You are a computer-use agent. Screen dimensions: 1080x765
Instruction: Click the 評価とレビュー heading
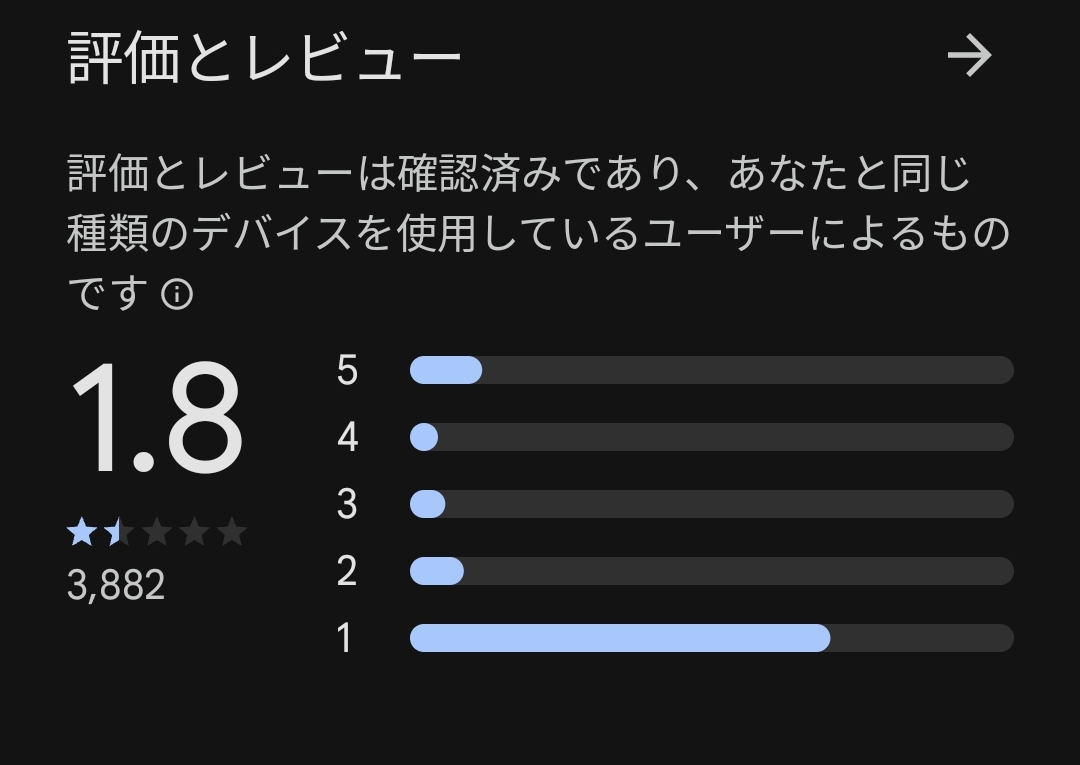(264, 58)
